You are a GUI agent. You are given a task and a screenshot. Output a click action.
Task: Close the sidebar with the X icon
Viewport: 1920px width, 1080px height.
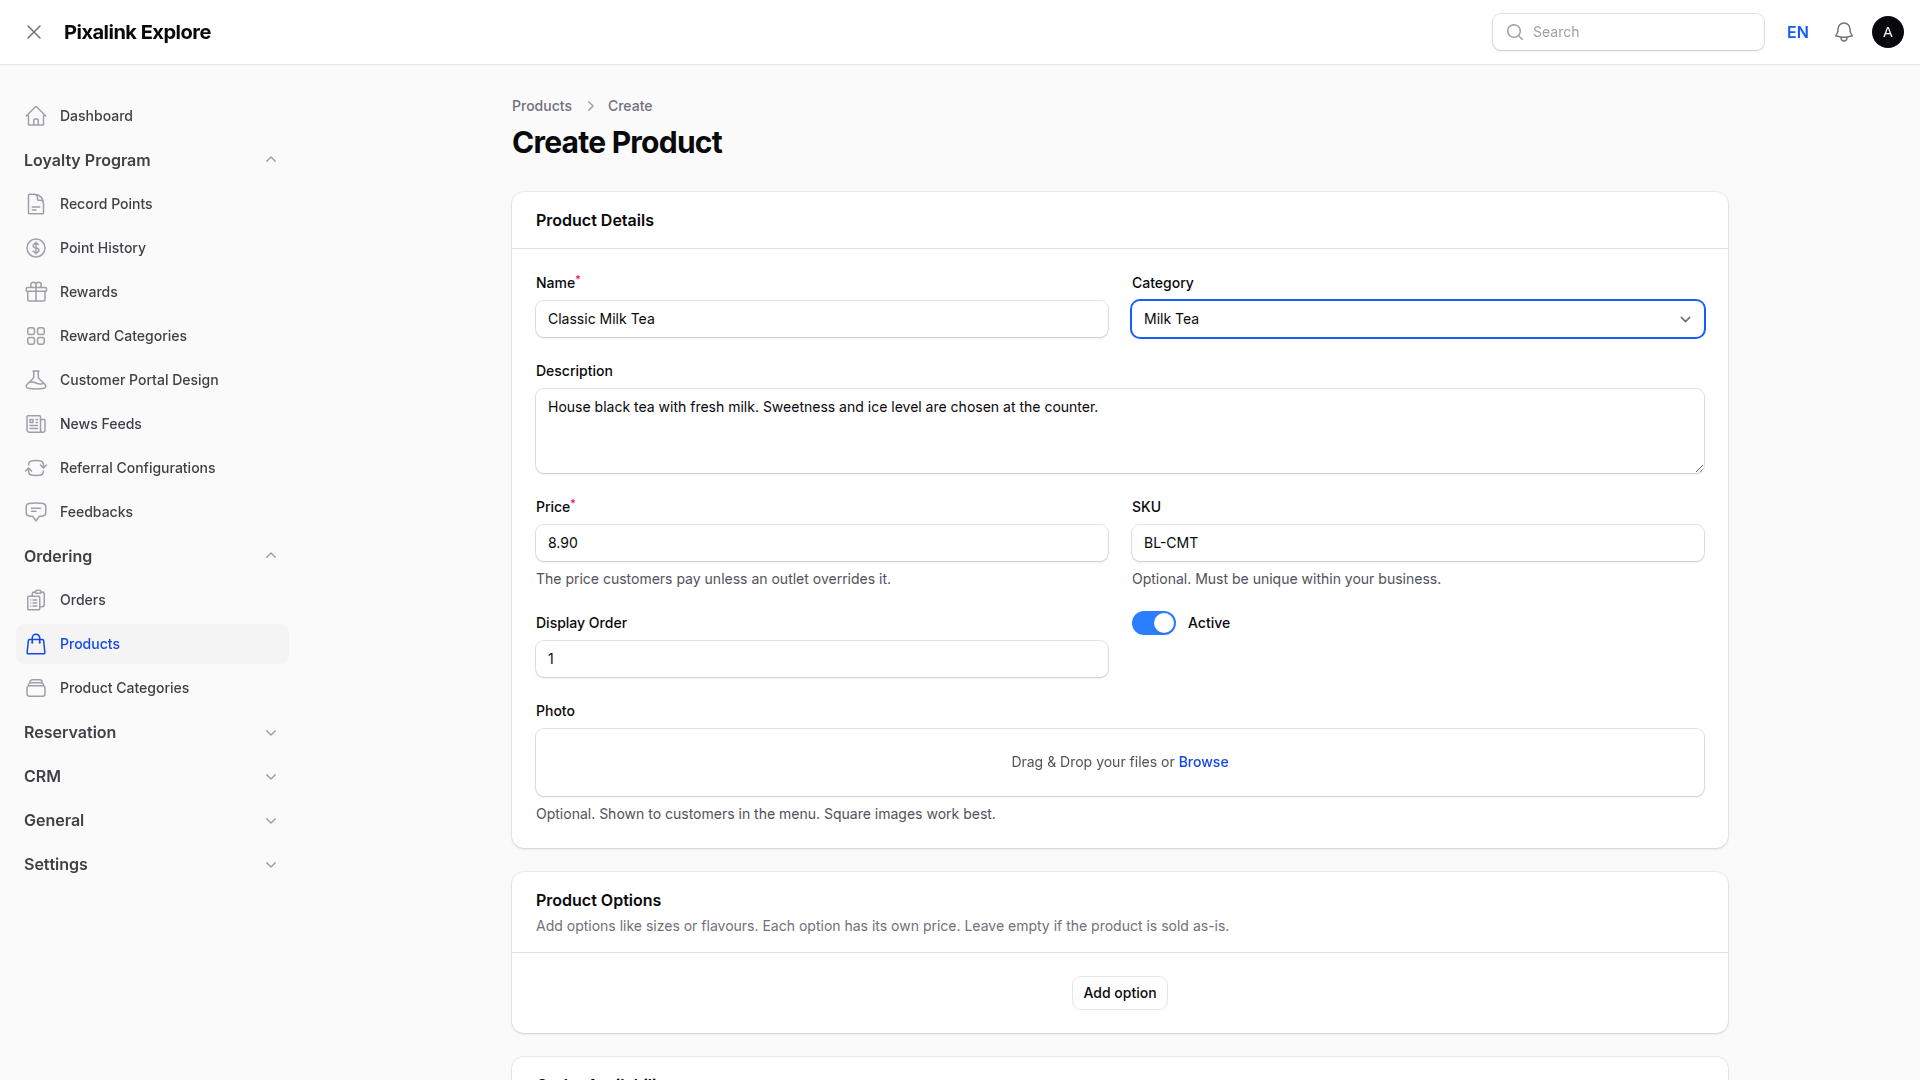(34, 32)
